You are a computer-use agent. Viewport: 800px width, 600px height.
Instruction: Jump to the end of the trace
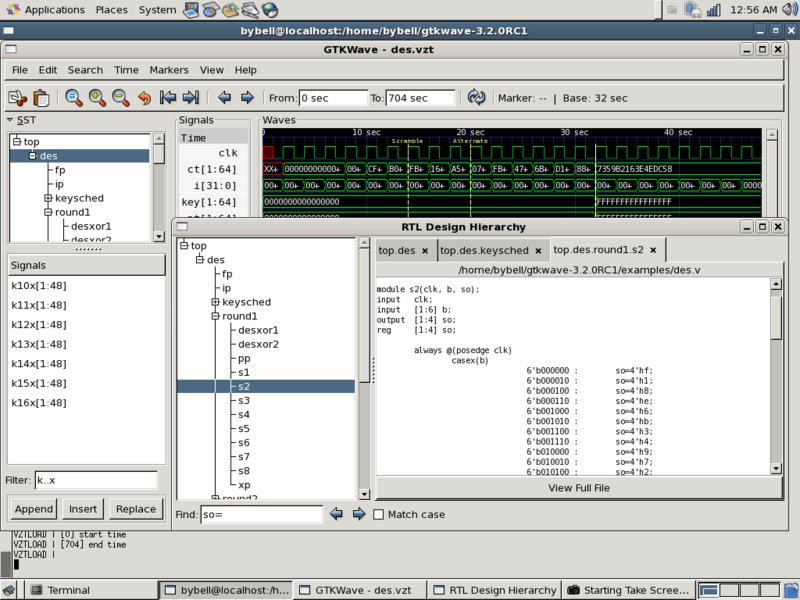coord(190,97)
